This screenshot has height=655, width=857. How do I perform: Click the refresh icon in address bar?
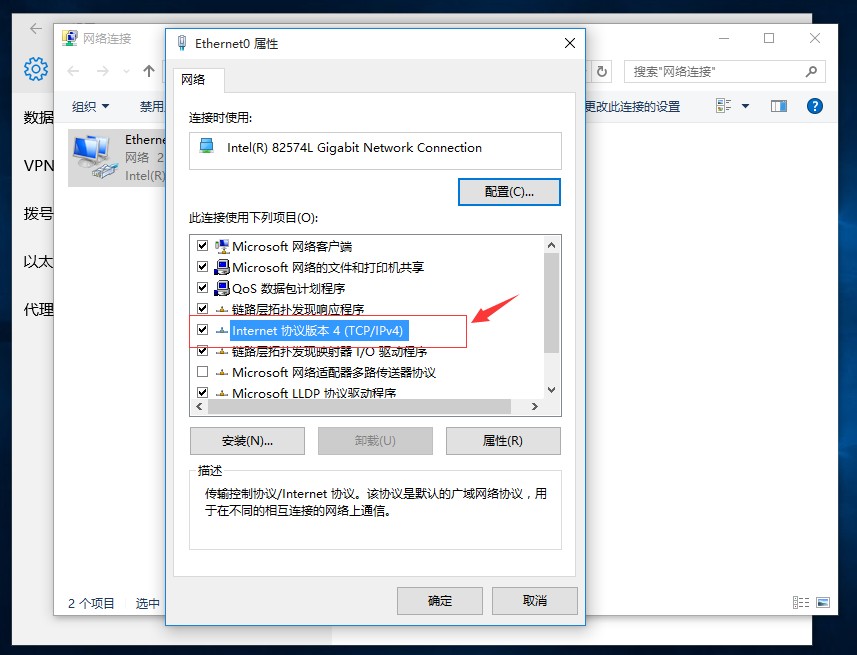[602, 72]
